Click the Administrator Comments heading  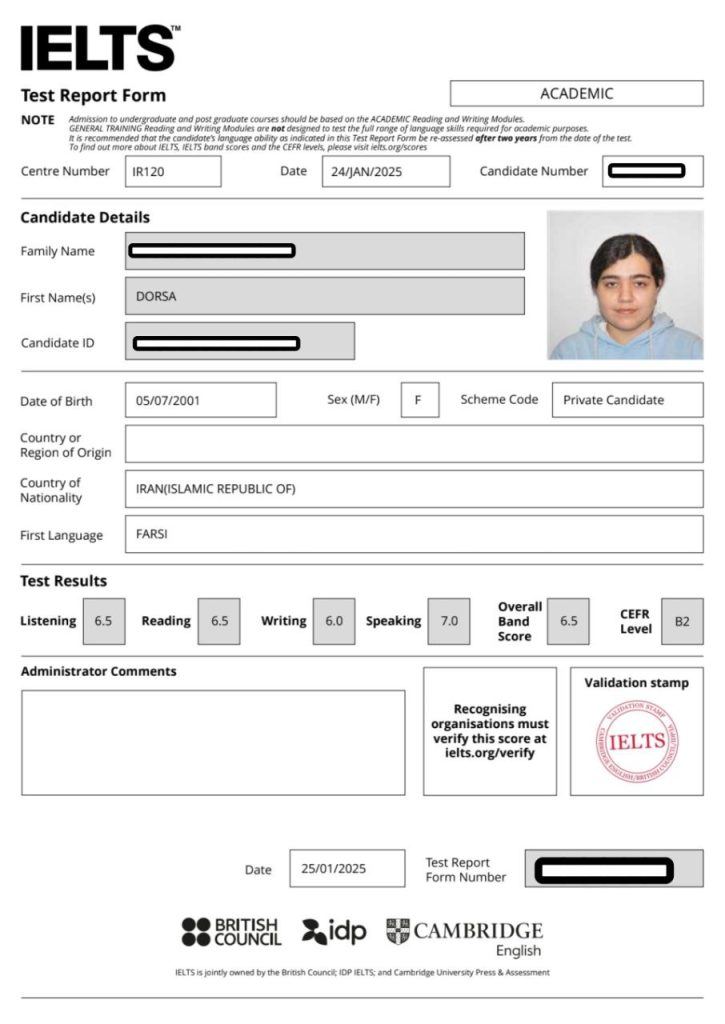tap(99, 671)
